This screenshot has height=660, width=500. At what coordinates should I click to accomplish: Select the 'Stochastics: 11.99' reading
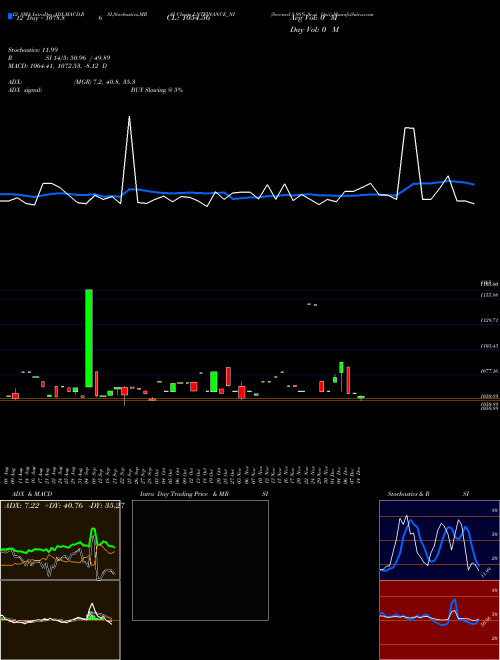point(33,50)
